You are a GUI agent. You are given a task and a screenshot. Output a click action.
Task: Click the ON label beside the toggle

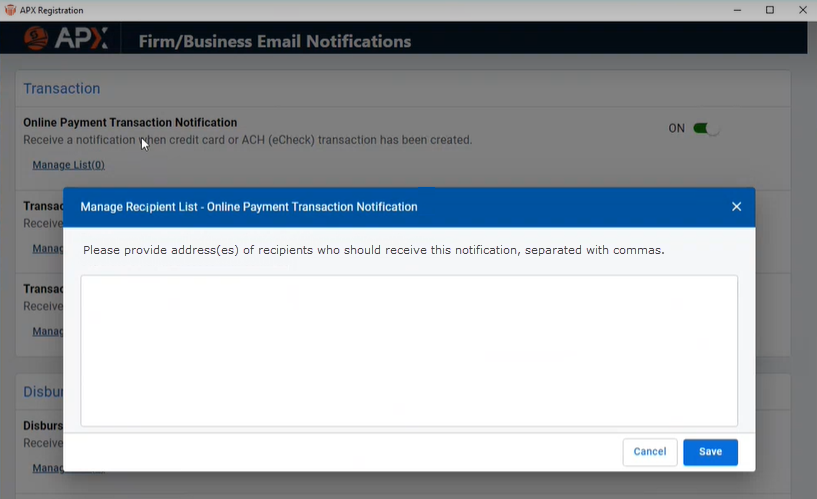677,128
